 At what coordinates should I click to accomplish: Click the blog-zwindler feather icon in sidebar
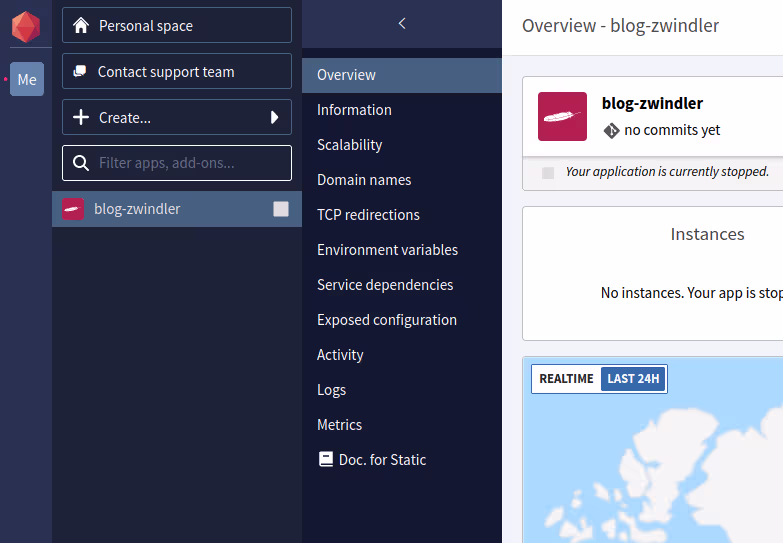(72, 209)
